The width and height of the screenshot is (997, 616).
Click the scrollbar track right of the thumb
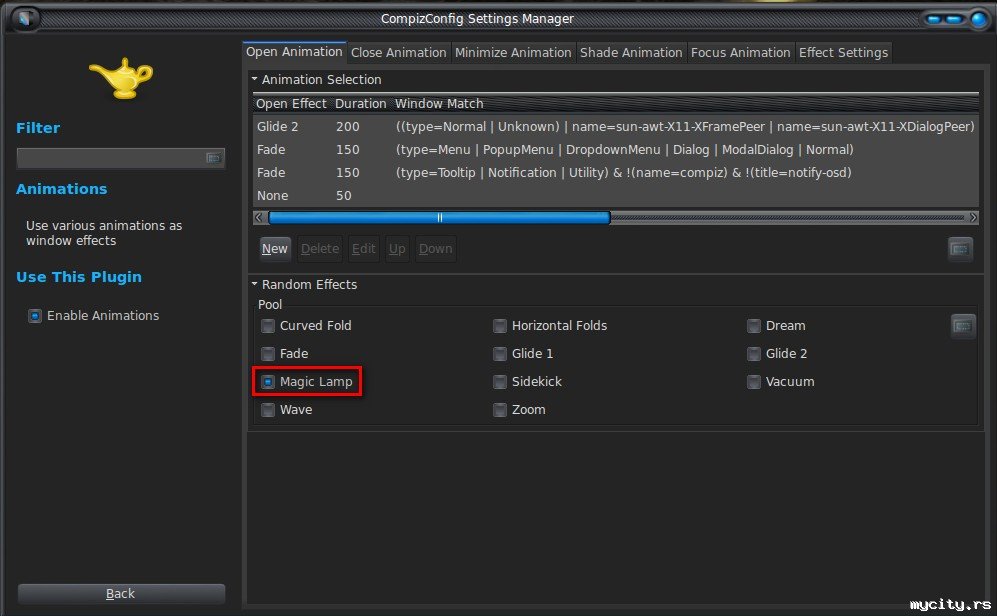click(788, 217)
